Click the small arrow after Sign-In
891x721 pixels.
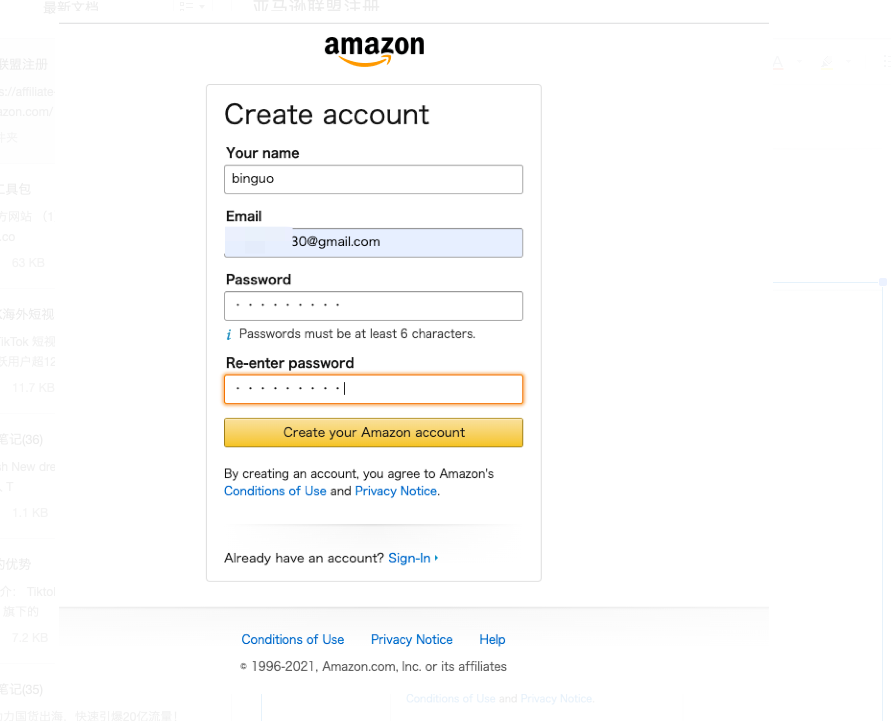437,558
